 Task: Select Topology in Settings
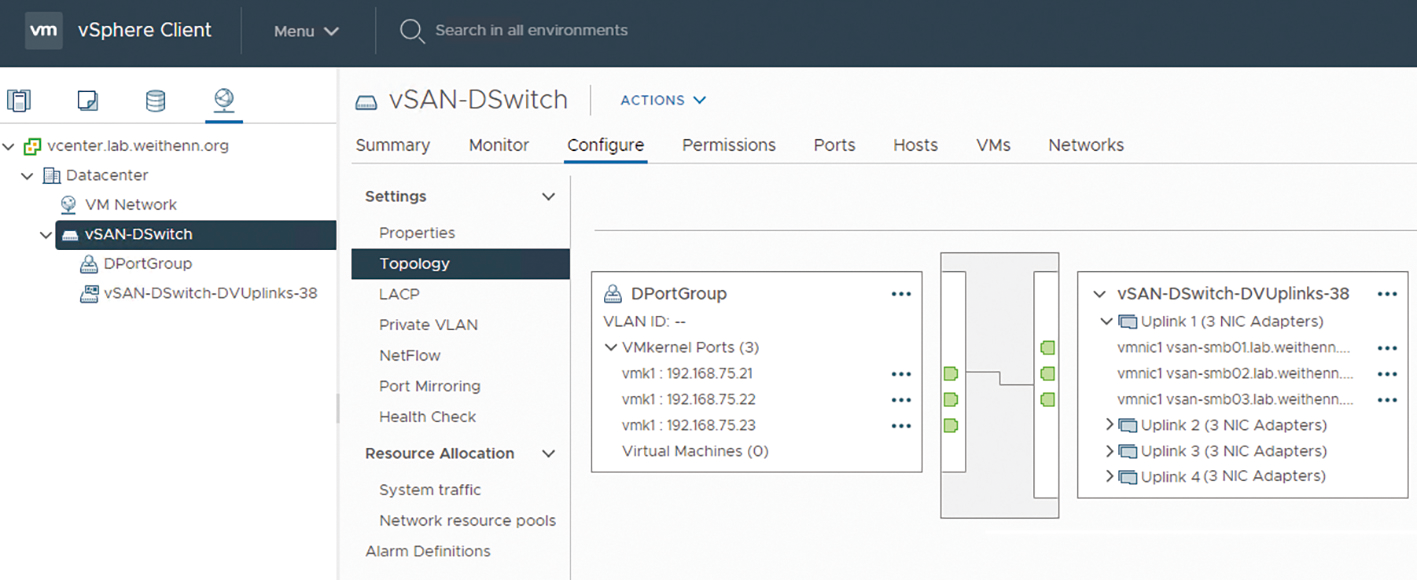coord(461,264)
